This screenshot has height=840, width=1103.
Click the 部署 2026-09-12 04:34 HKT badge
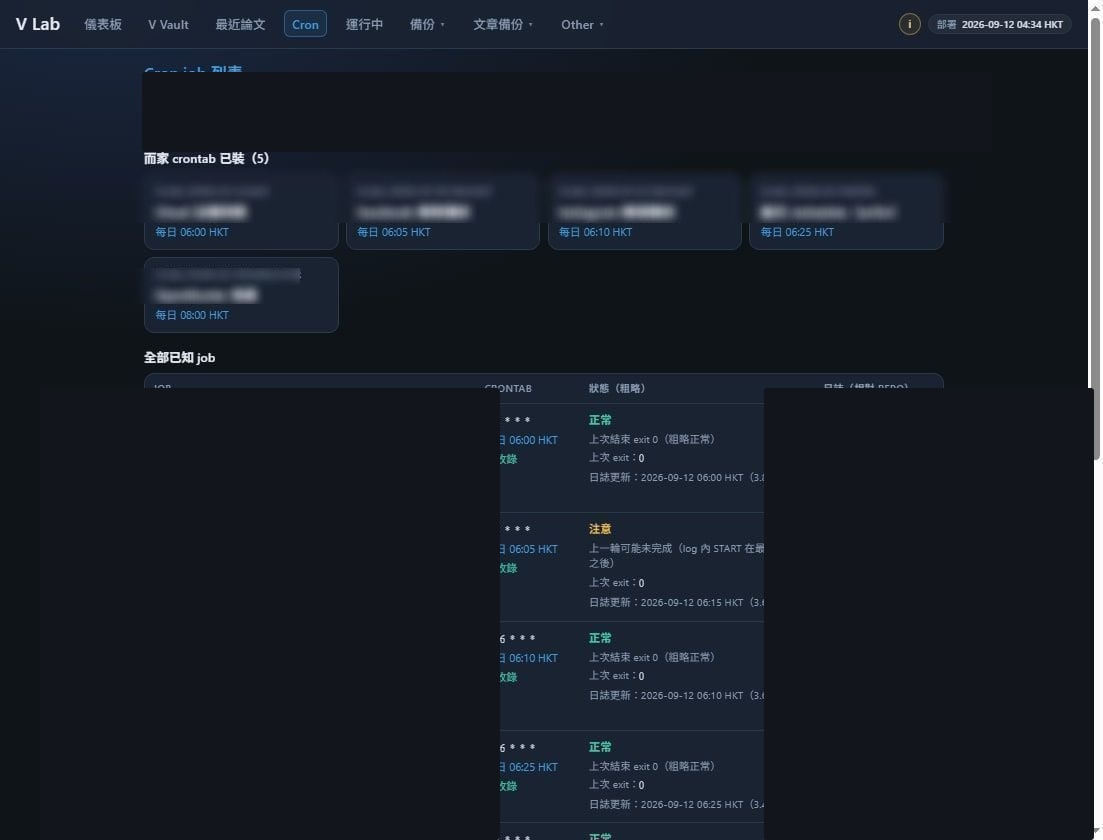[1000, 24]
